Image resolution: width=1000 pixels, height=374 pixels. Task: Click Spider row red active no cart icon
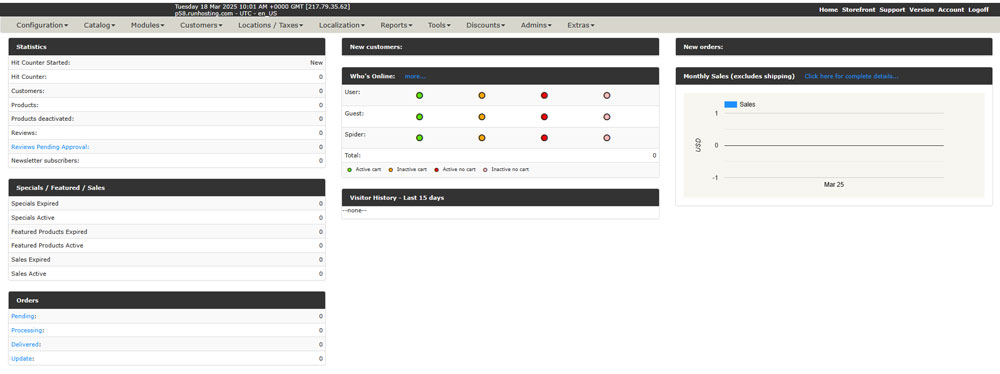click(544, 138)
